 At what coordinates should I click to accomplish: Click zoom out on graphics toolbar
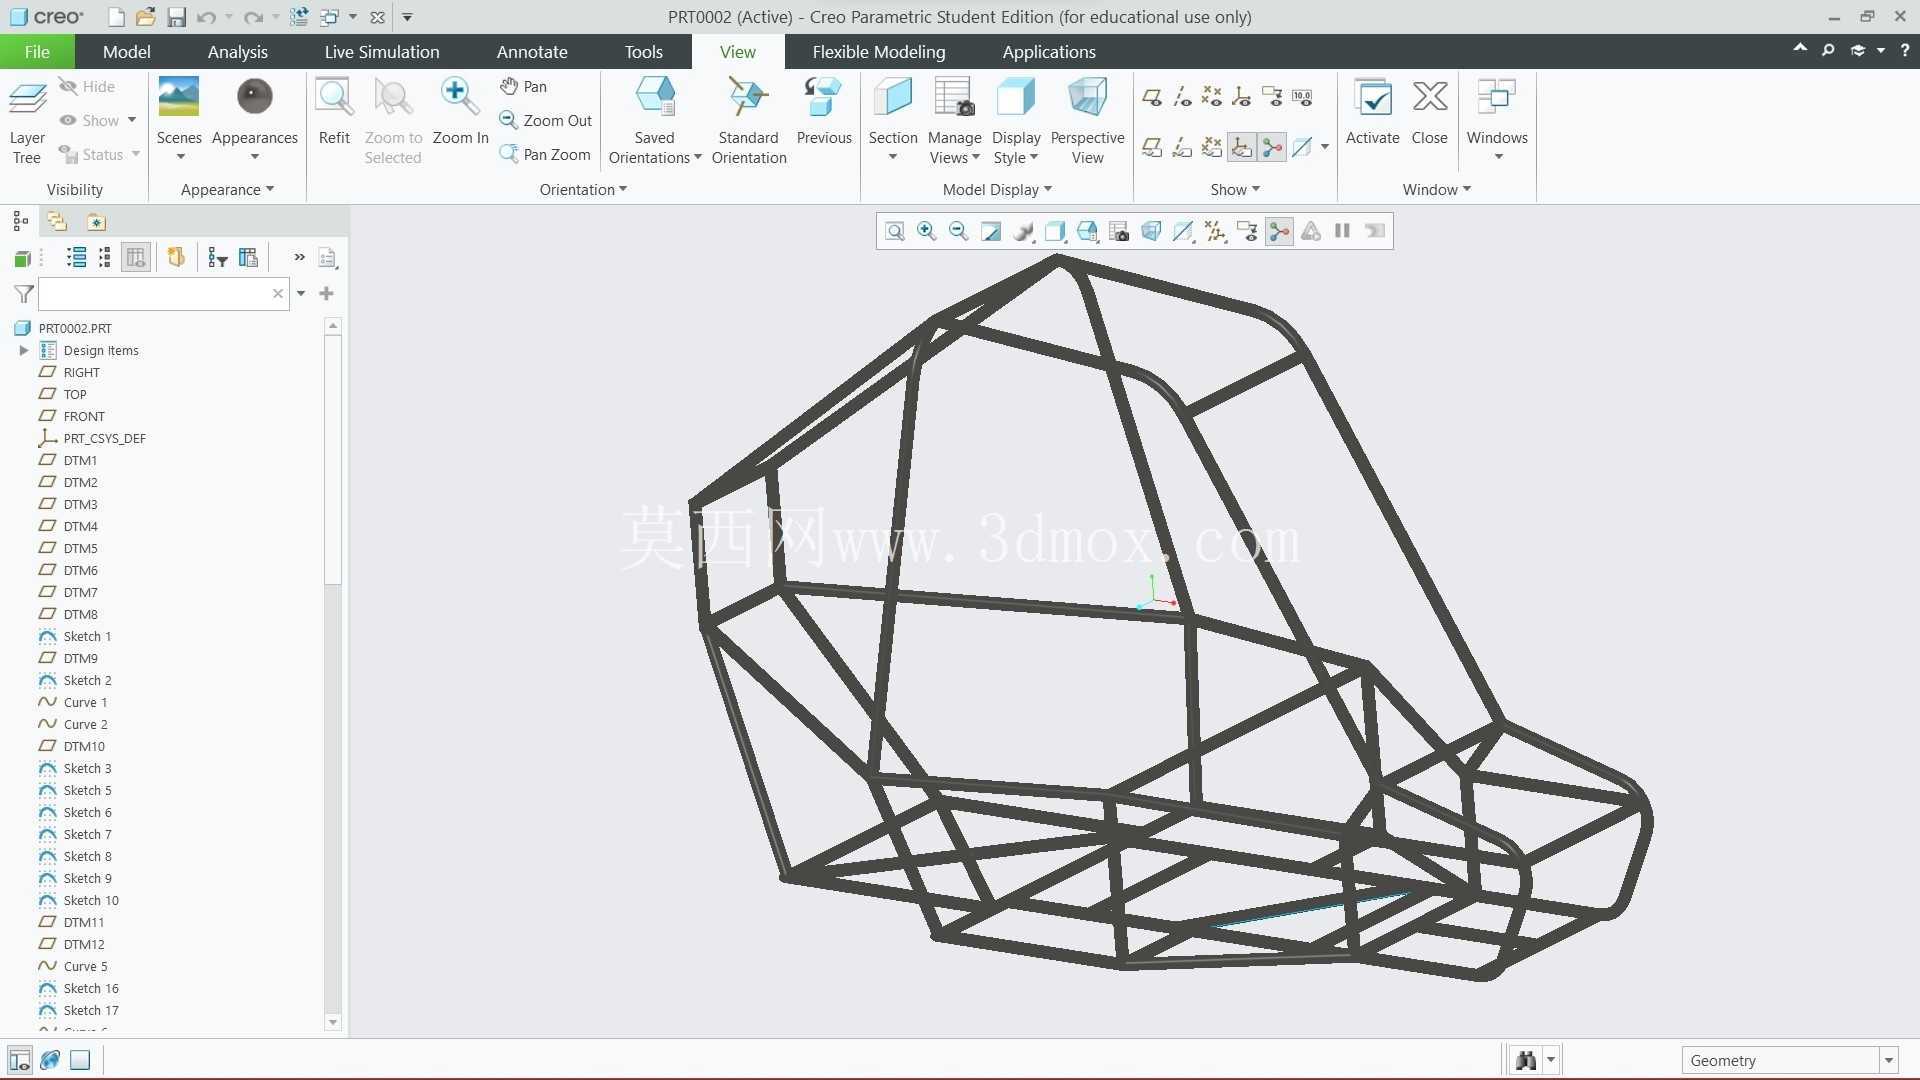958,232
